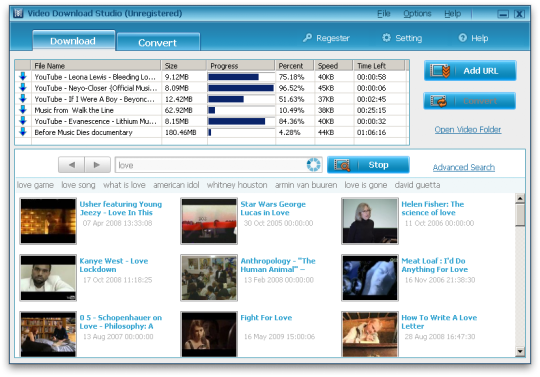Screen dimensions: 540x377
Task: Click download arrow for Before Music Dies documentary
Action: tap(23, 132)
